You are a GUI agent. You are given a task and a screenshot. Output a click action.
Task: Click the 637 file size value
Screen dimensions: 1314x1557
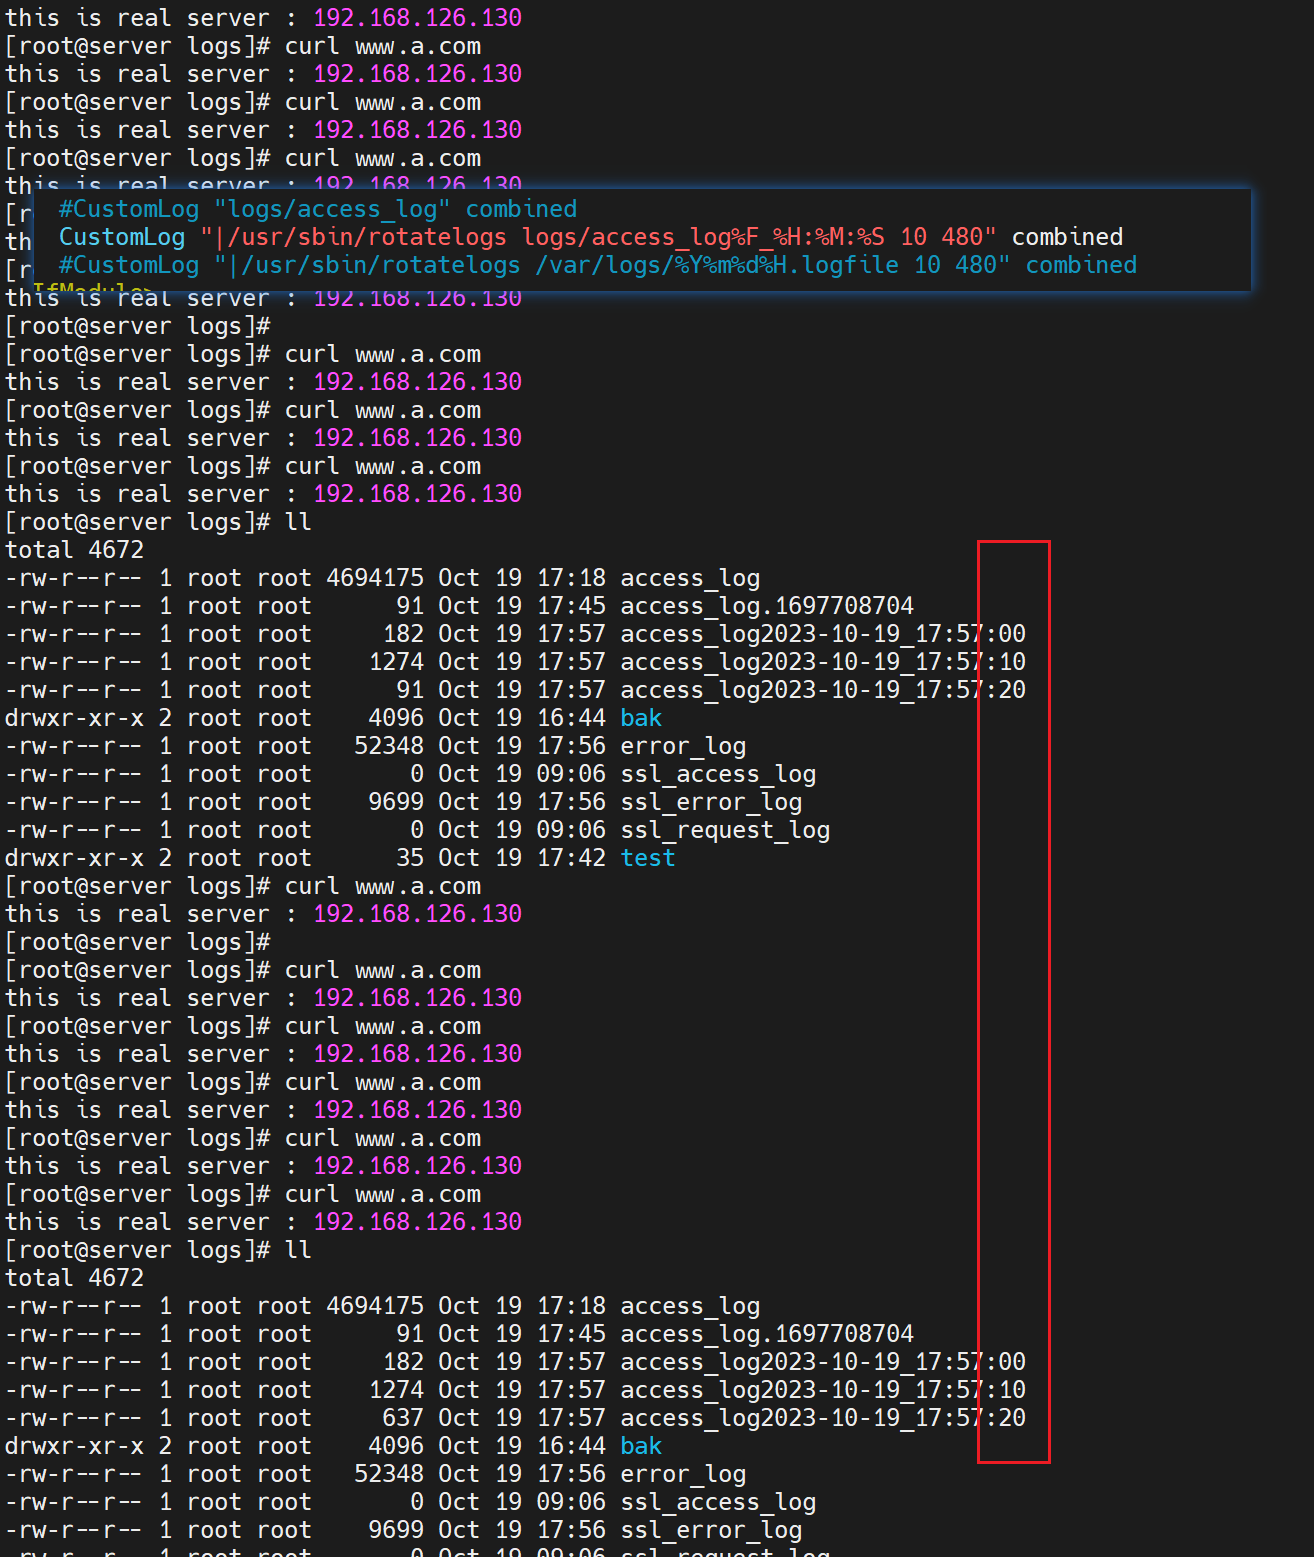pyautogui.click(x=403, y=1418)
